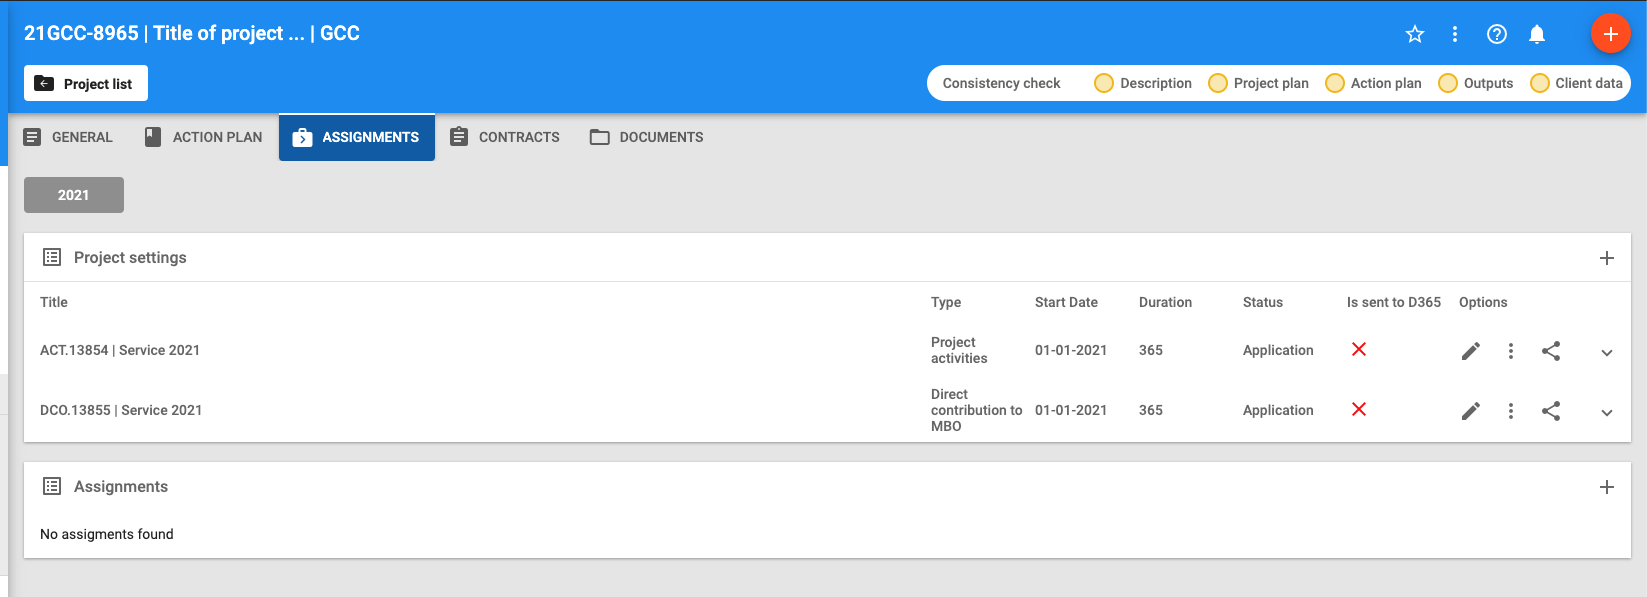1647x597 pixels.
Task: Add a new assignment with plus
Action: tap(1606, 487)
